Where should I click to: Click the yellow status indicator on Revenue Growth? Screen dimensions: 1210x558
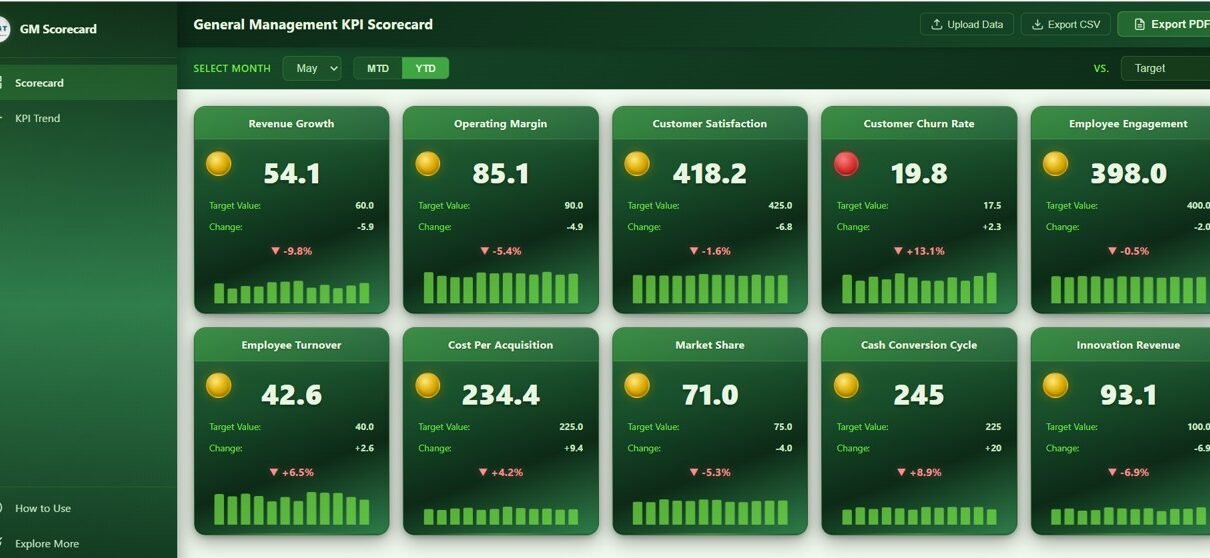218,164
